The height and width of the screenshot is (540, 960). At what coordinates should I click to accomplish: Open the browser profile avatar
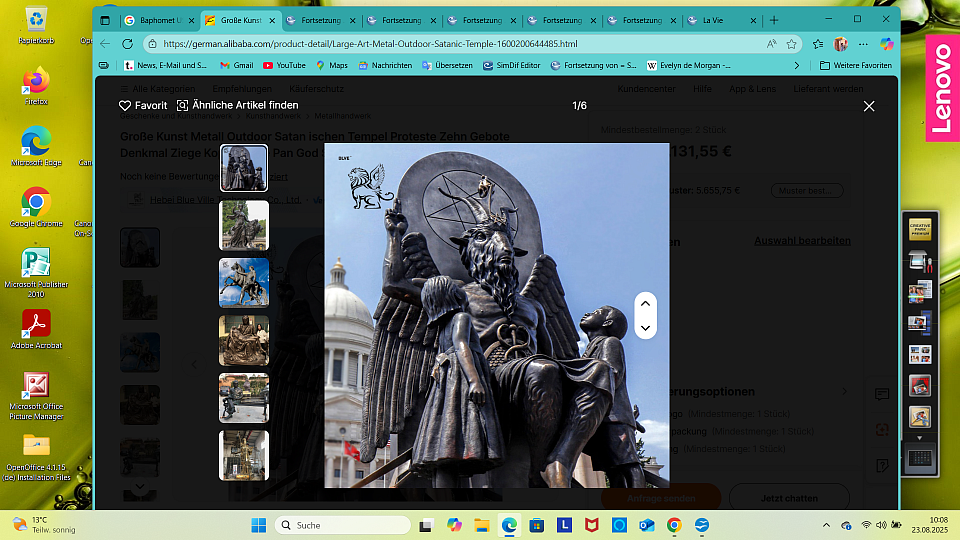tap(841, 44)
